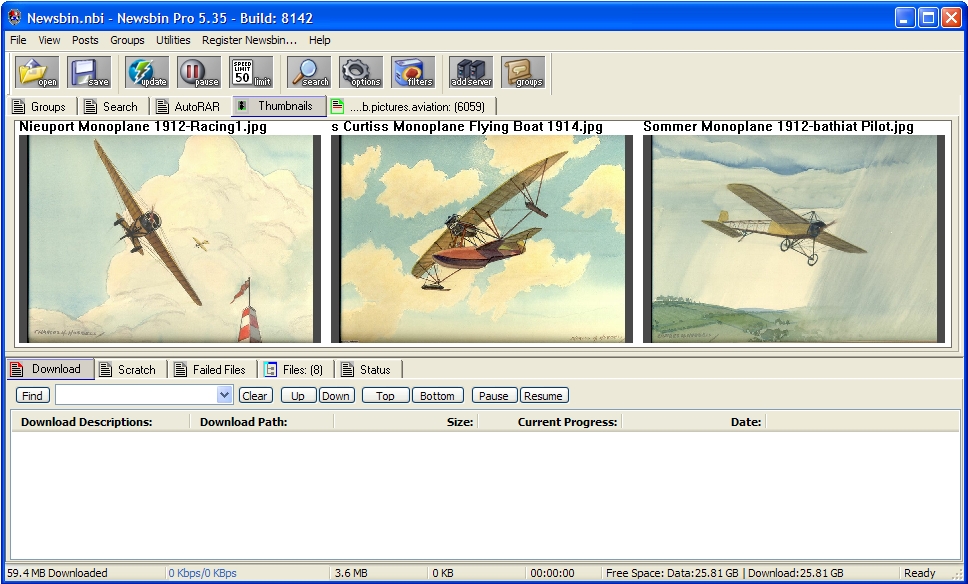The height and width of the screenshot is (584, 968).
Task: Switch to the Status tab
Action: [369, 370]
